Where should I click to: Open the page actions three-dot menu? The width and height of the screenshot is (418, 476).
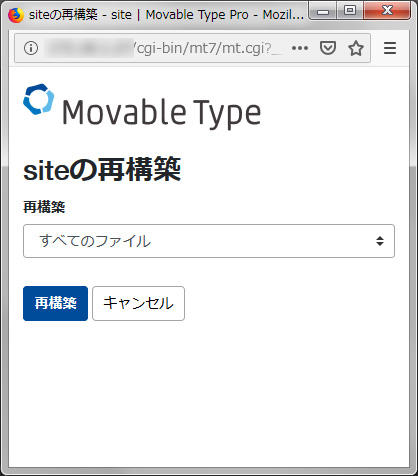pos(300,48)
